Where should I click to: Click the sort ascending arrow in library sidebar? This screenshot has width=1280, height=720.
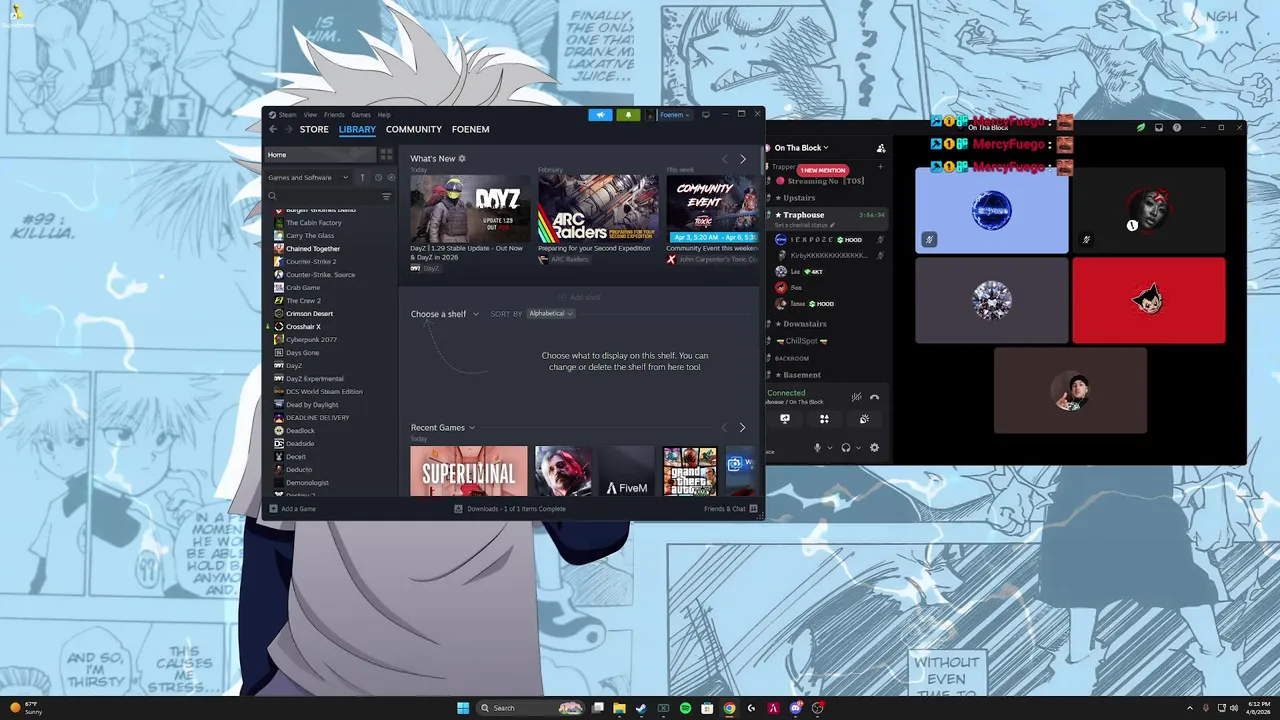pos(362,177)
